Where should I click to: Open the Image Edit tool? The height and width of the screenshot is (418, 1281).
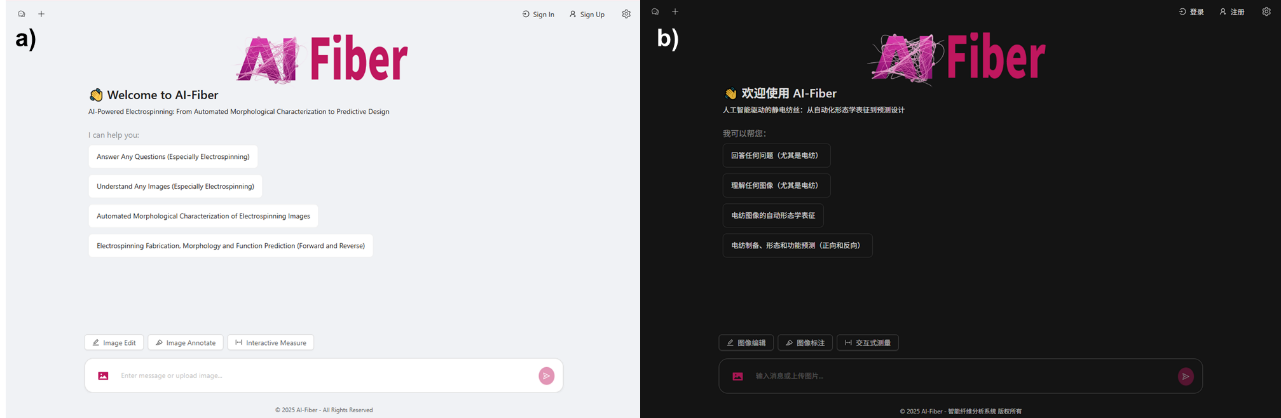[114, 342]
